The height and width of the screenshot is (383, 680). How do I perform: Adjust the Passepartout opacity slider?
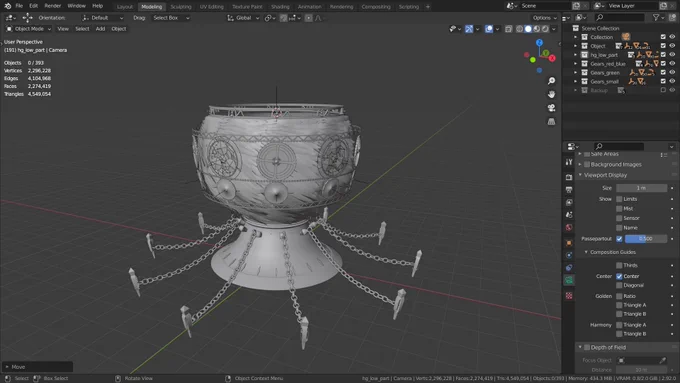[646, 239]
